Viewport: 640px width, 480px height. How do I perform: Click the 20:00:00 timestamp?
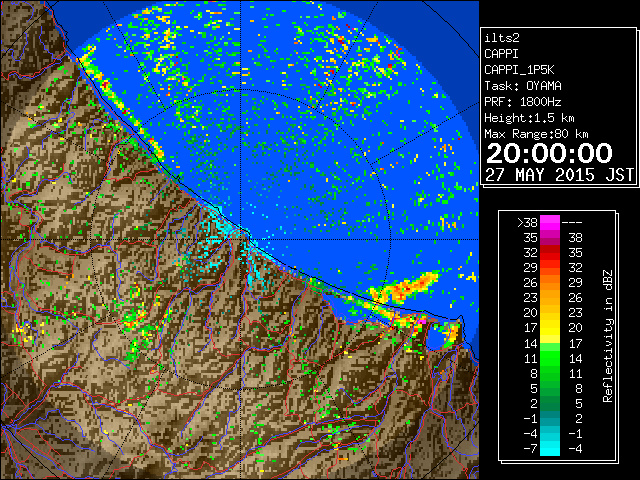point(549,153)
